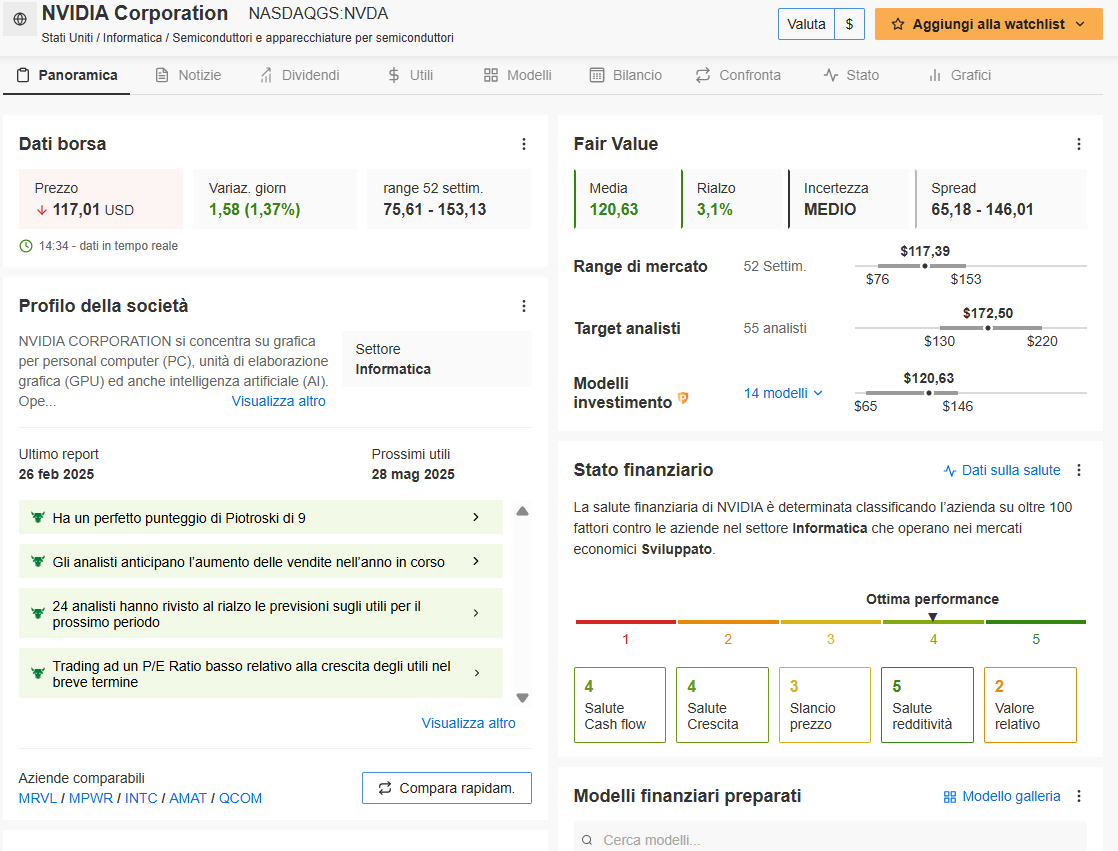1118x851 pixels.
Task: Switch to the Notizie tab
Action: pyautogui.click(x=188, y=76)
